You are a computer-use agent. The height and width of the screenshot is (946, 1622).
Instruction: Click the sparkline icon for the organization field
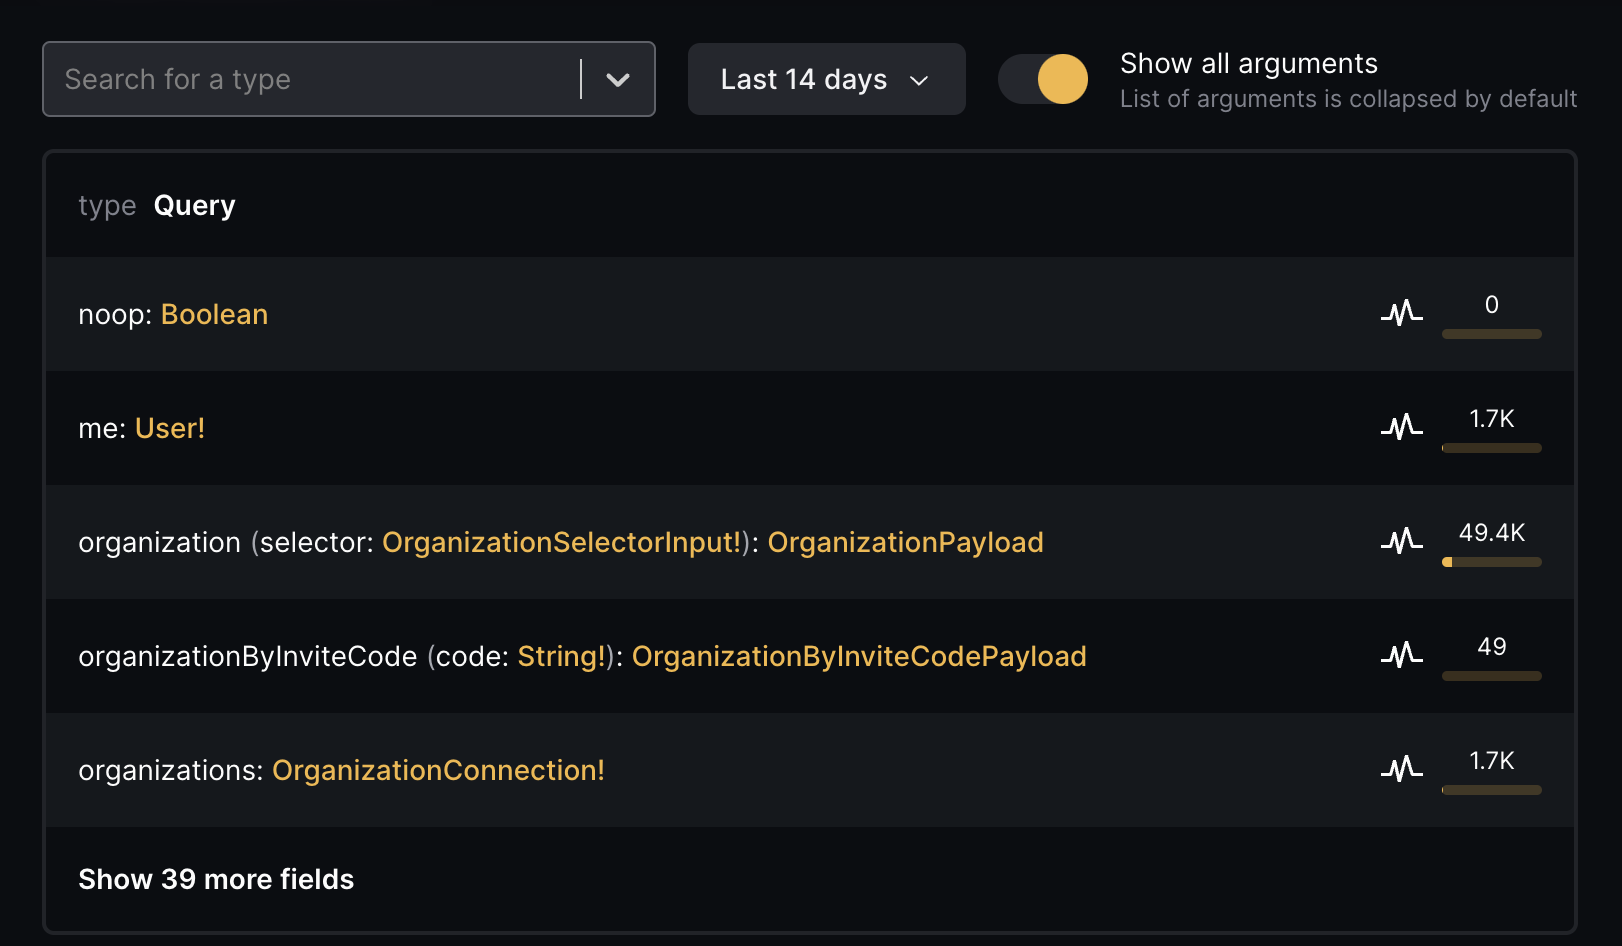[1401, 541]
